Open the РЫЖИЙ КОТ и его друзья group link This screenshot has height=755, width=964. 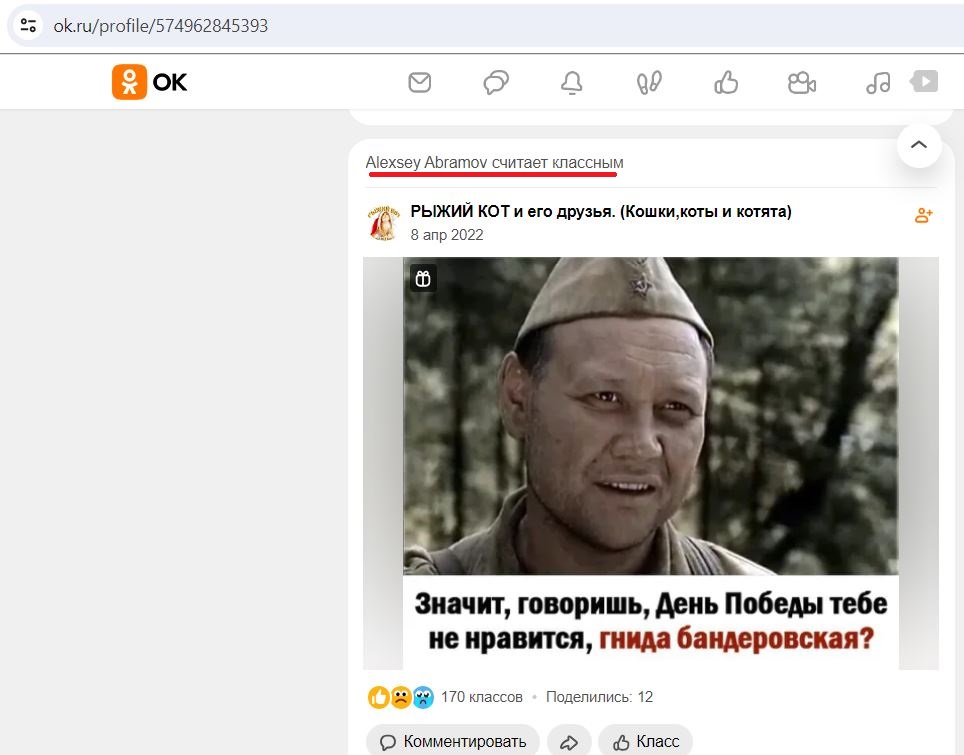601,211
